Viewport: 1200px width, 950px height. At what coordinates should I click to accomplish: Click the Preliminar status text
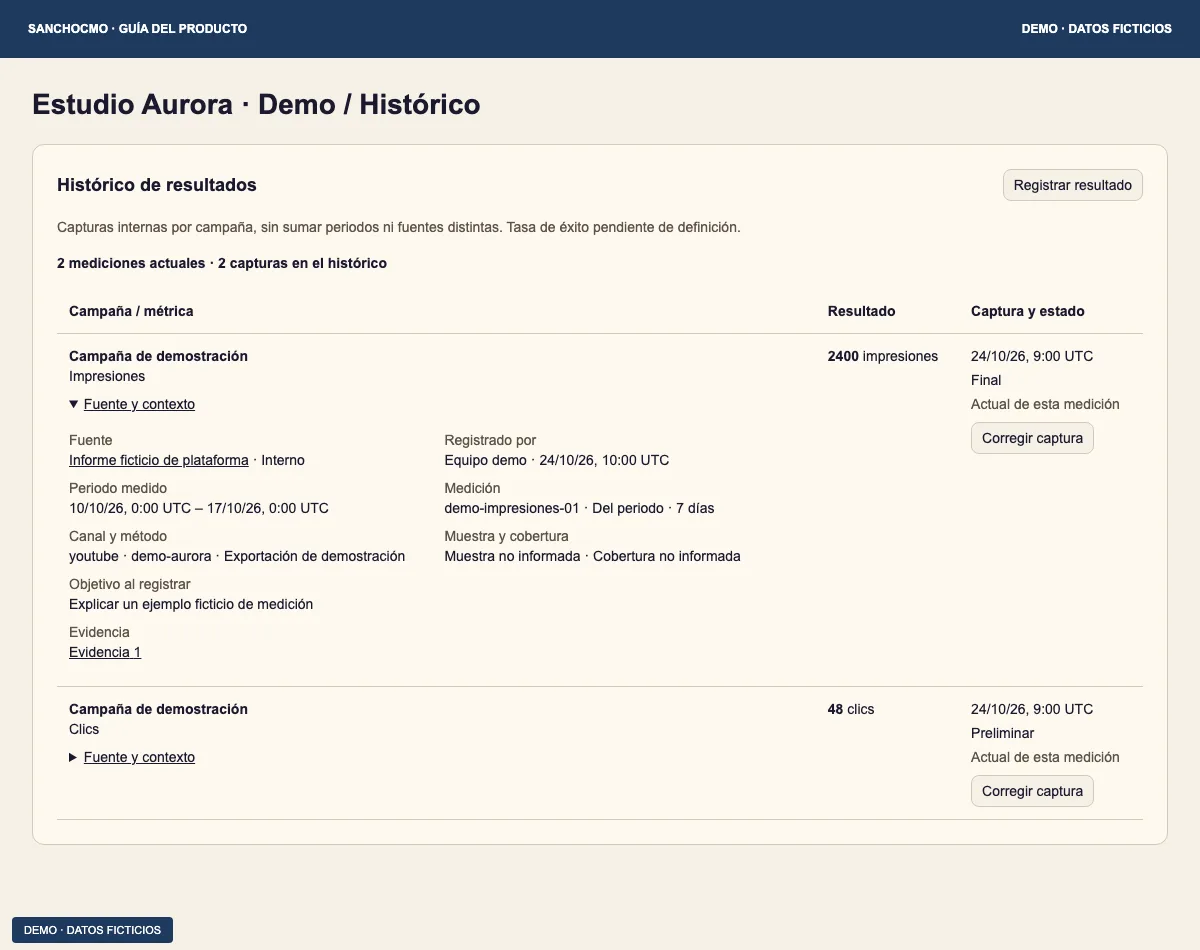(1003, 733)
